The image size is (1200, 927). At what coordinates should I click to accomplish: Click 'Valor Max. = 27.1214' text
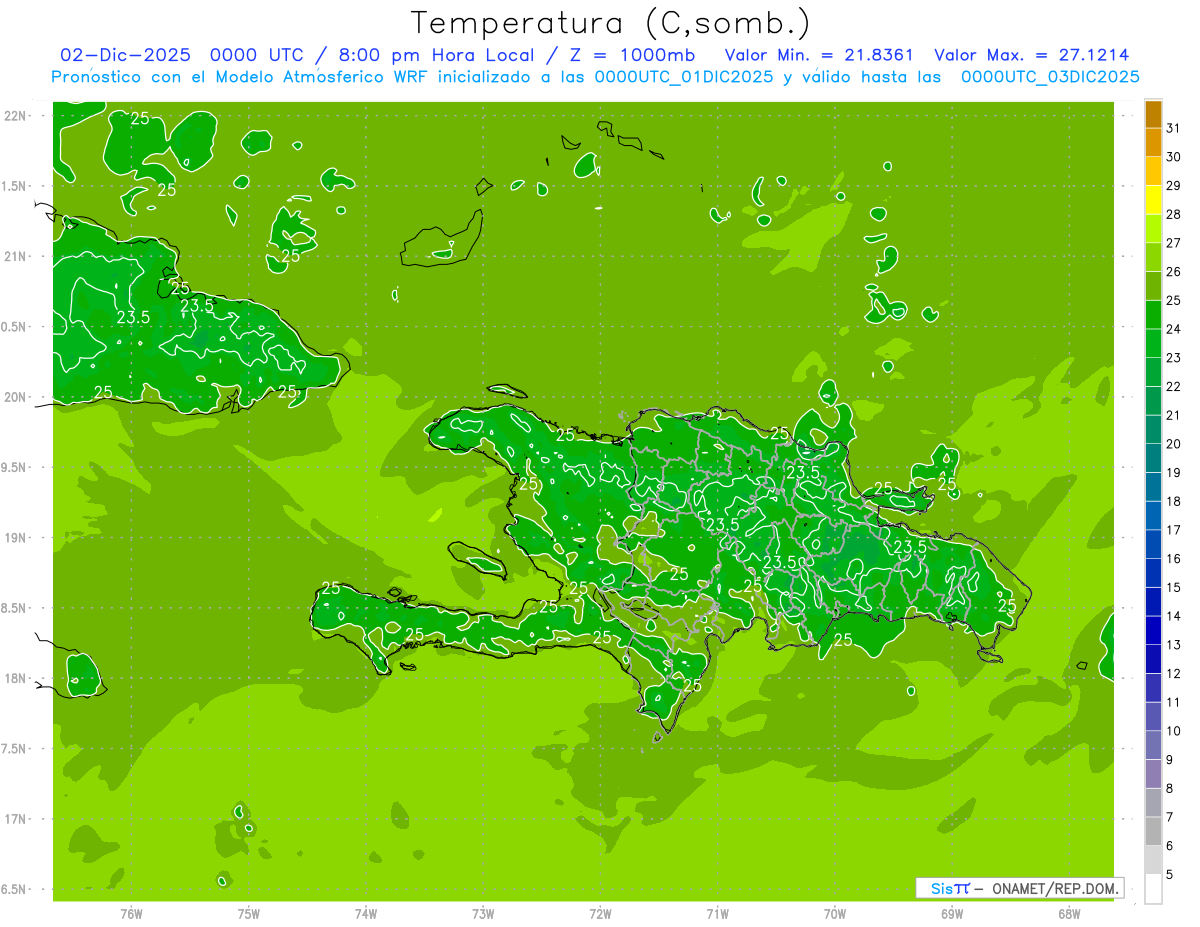tap(1032, 55)
